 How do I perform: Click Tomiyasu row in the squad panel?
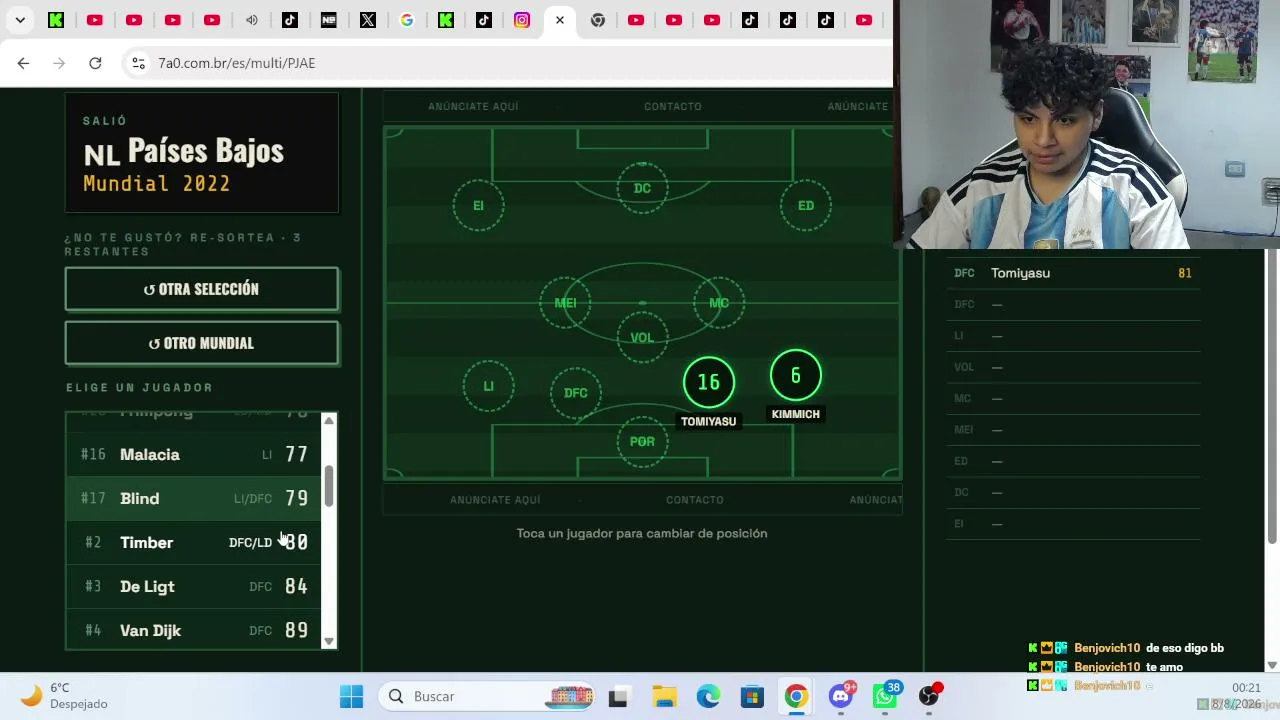tap(1073, 273)
